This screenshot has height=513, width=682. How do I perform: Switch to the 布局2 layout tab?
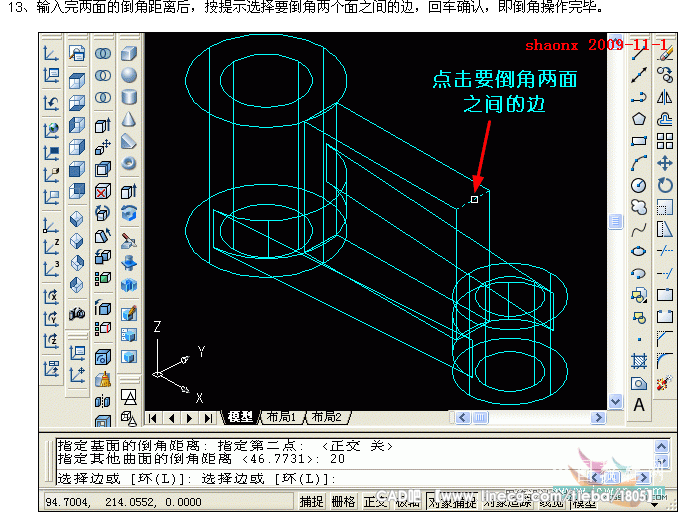point(327,417)
